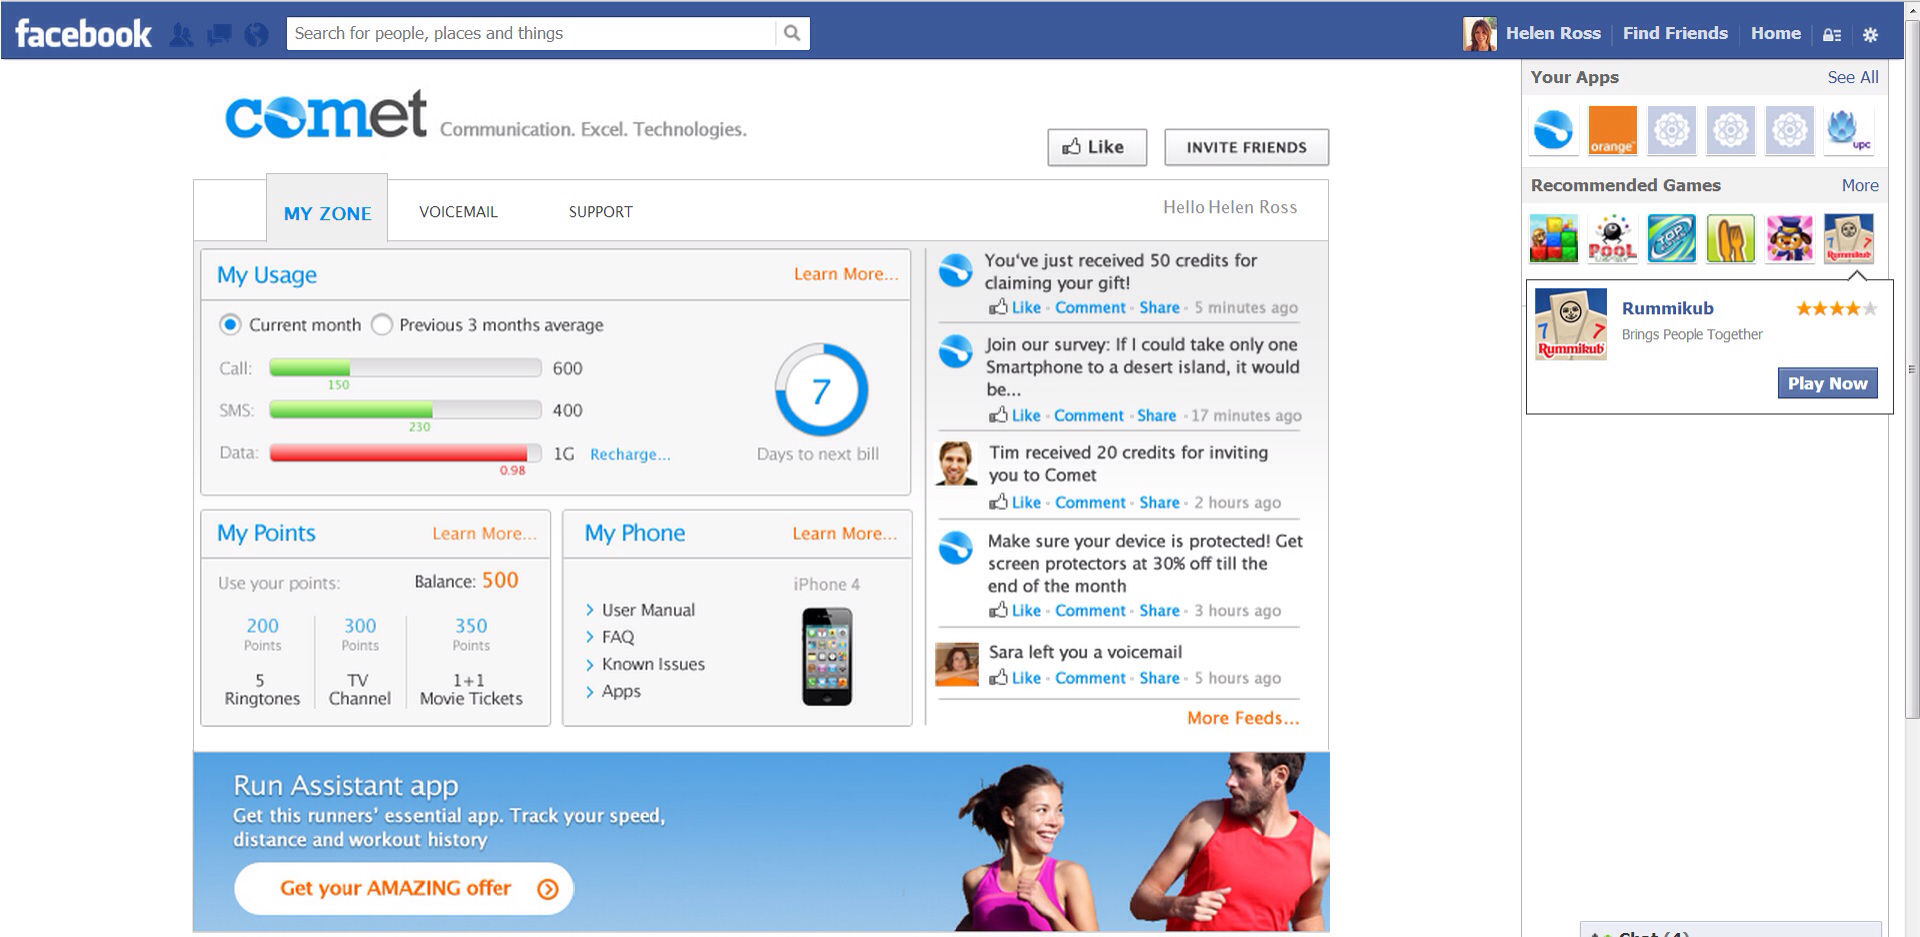Click the Data usage red bar
Viewport: 1920px width, 937px height.
pyautogui.click(x=400, y=453)
